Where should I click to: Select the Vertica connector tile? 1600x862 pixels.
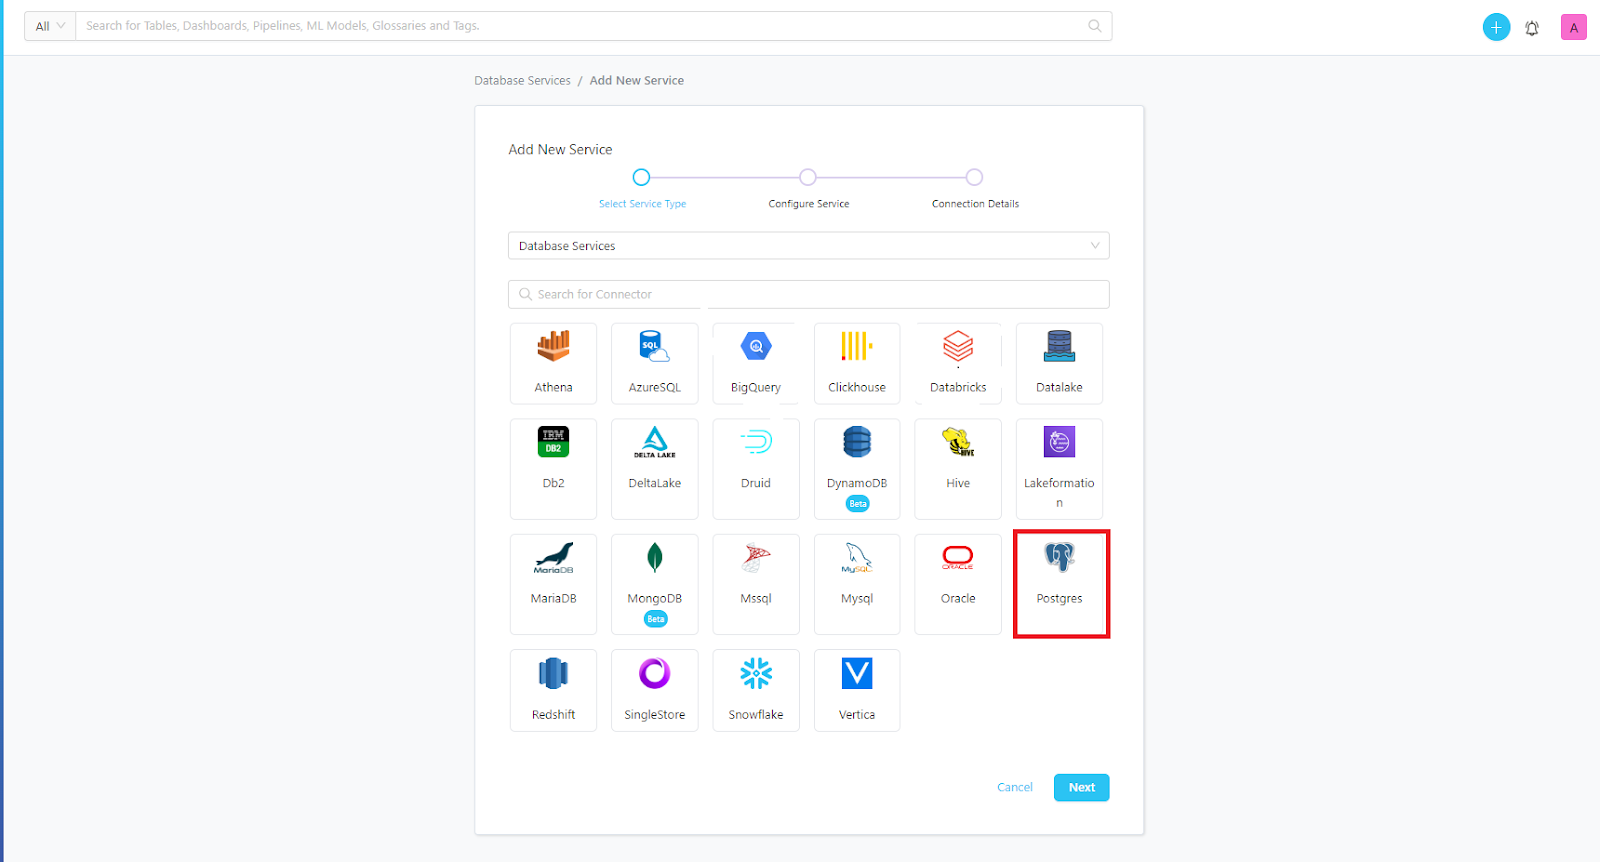[x=856, y=675]
